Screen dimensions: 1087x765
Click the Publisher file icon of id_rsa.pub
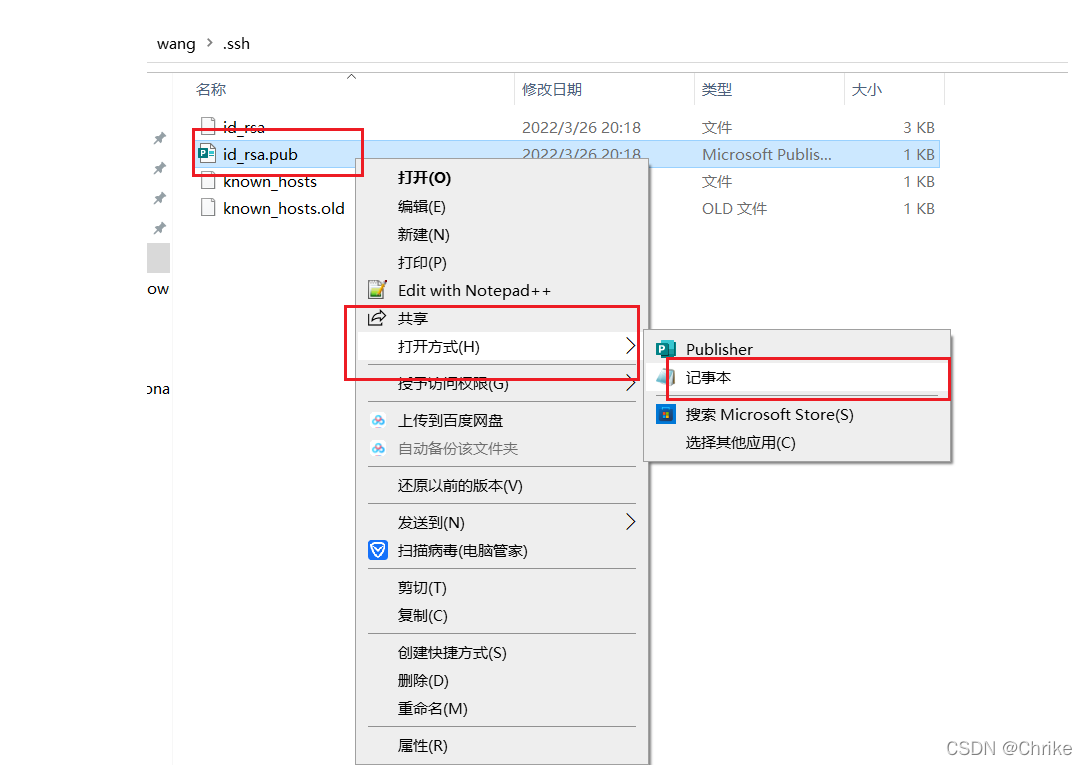click(207, 153)
